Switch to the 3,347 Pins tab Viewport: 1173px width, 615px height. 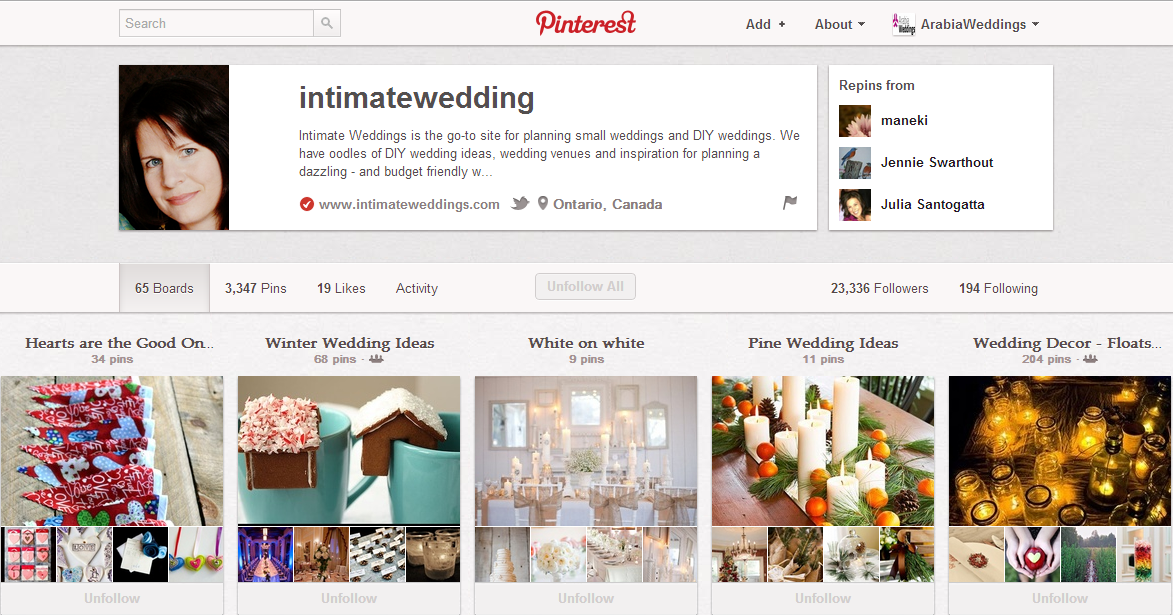pyautogui.click(x=256, y=288)
